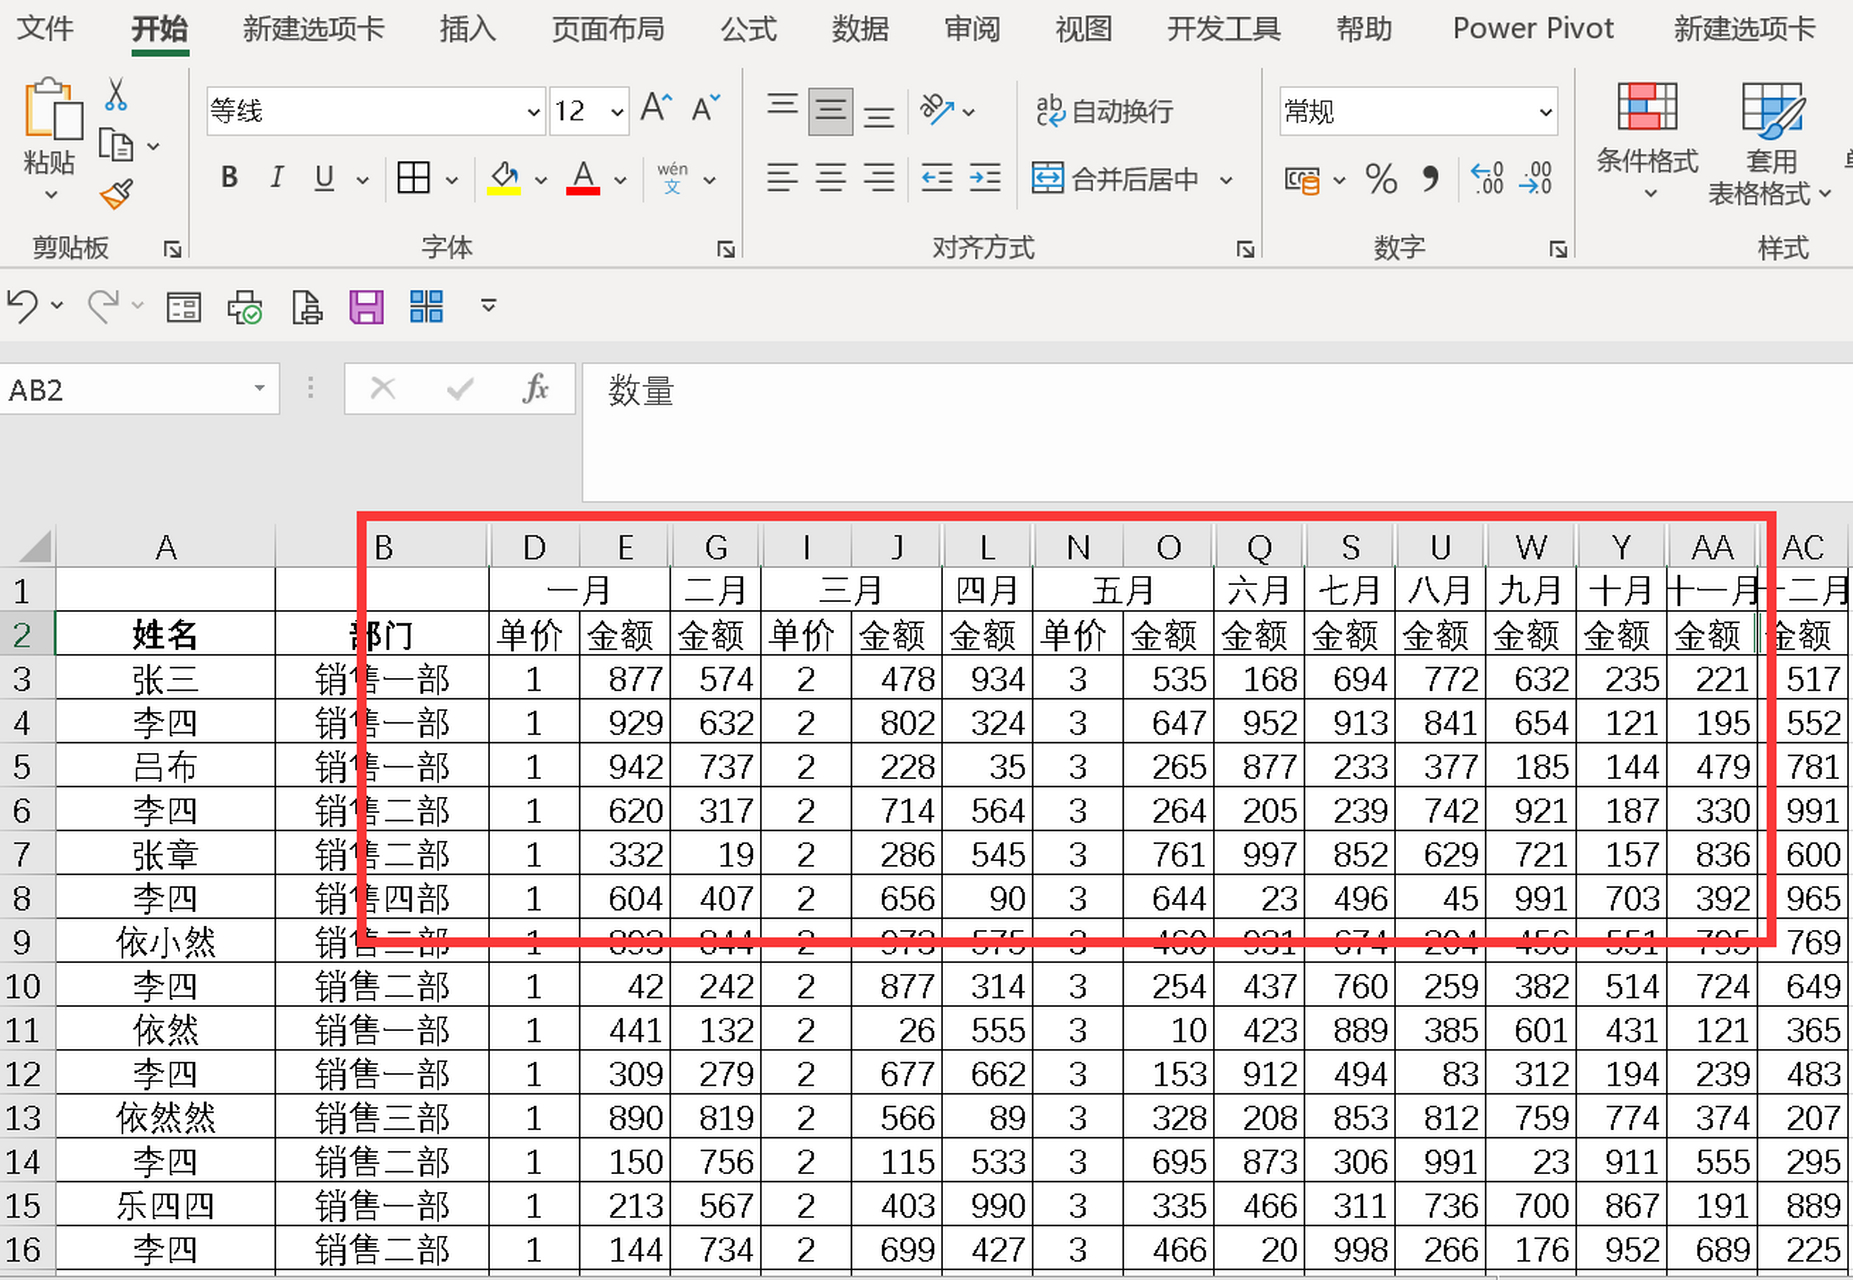Image resolution: width=1853 pixels, height=1280 pixels.
Task: Click the Paste clipboard icon
Action: pyautogui.click(x=51, y=110)
